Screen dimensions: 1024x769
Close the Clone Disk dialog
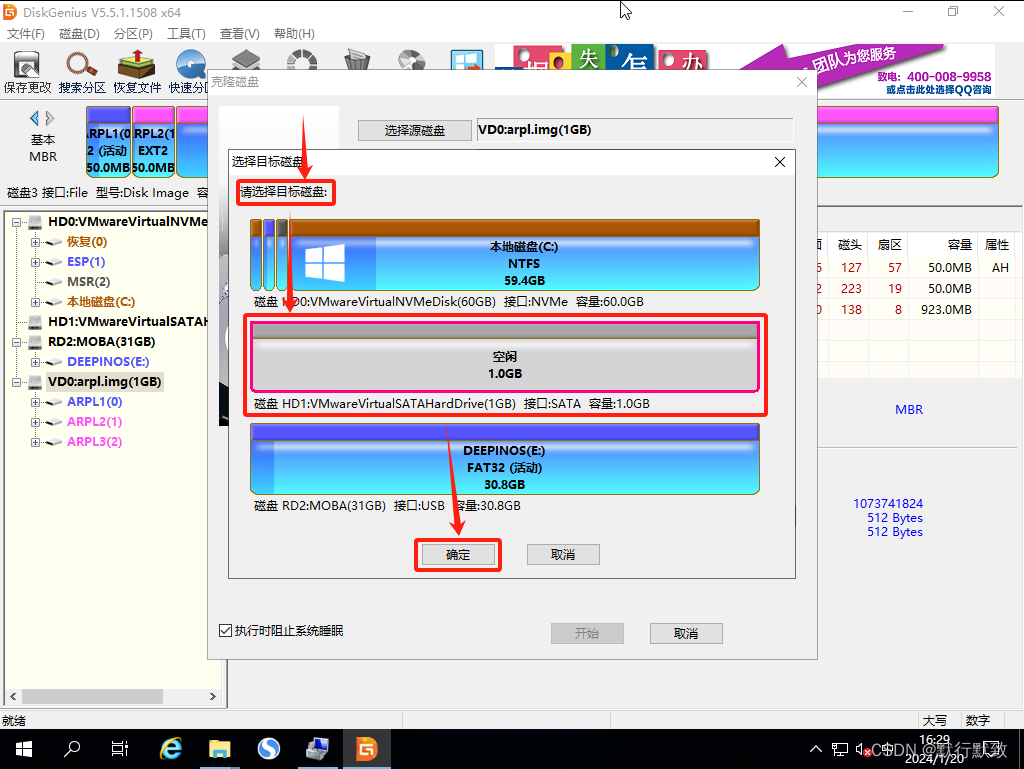pyautogui.click(x=802, y=82)
